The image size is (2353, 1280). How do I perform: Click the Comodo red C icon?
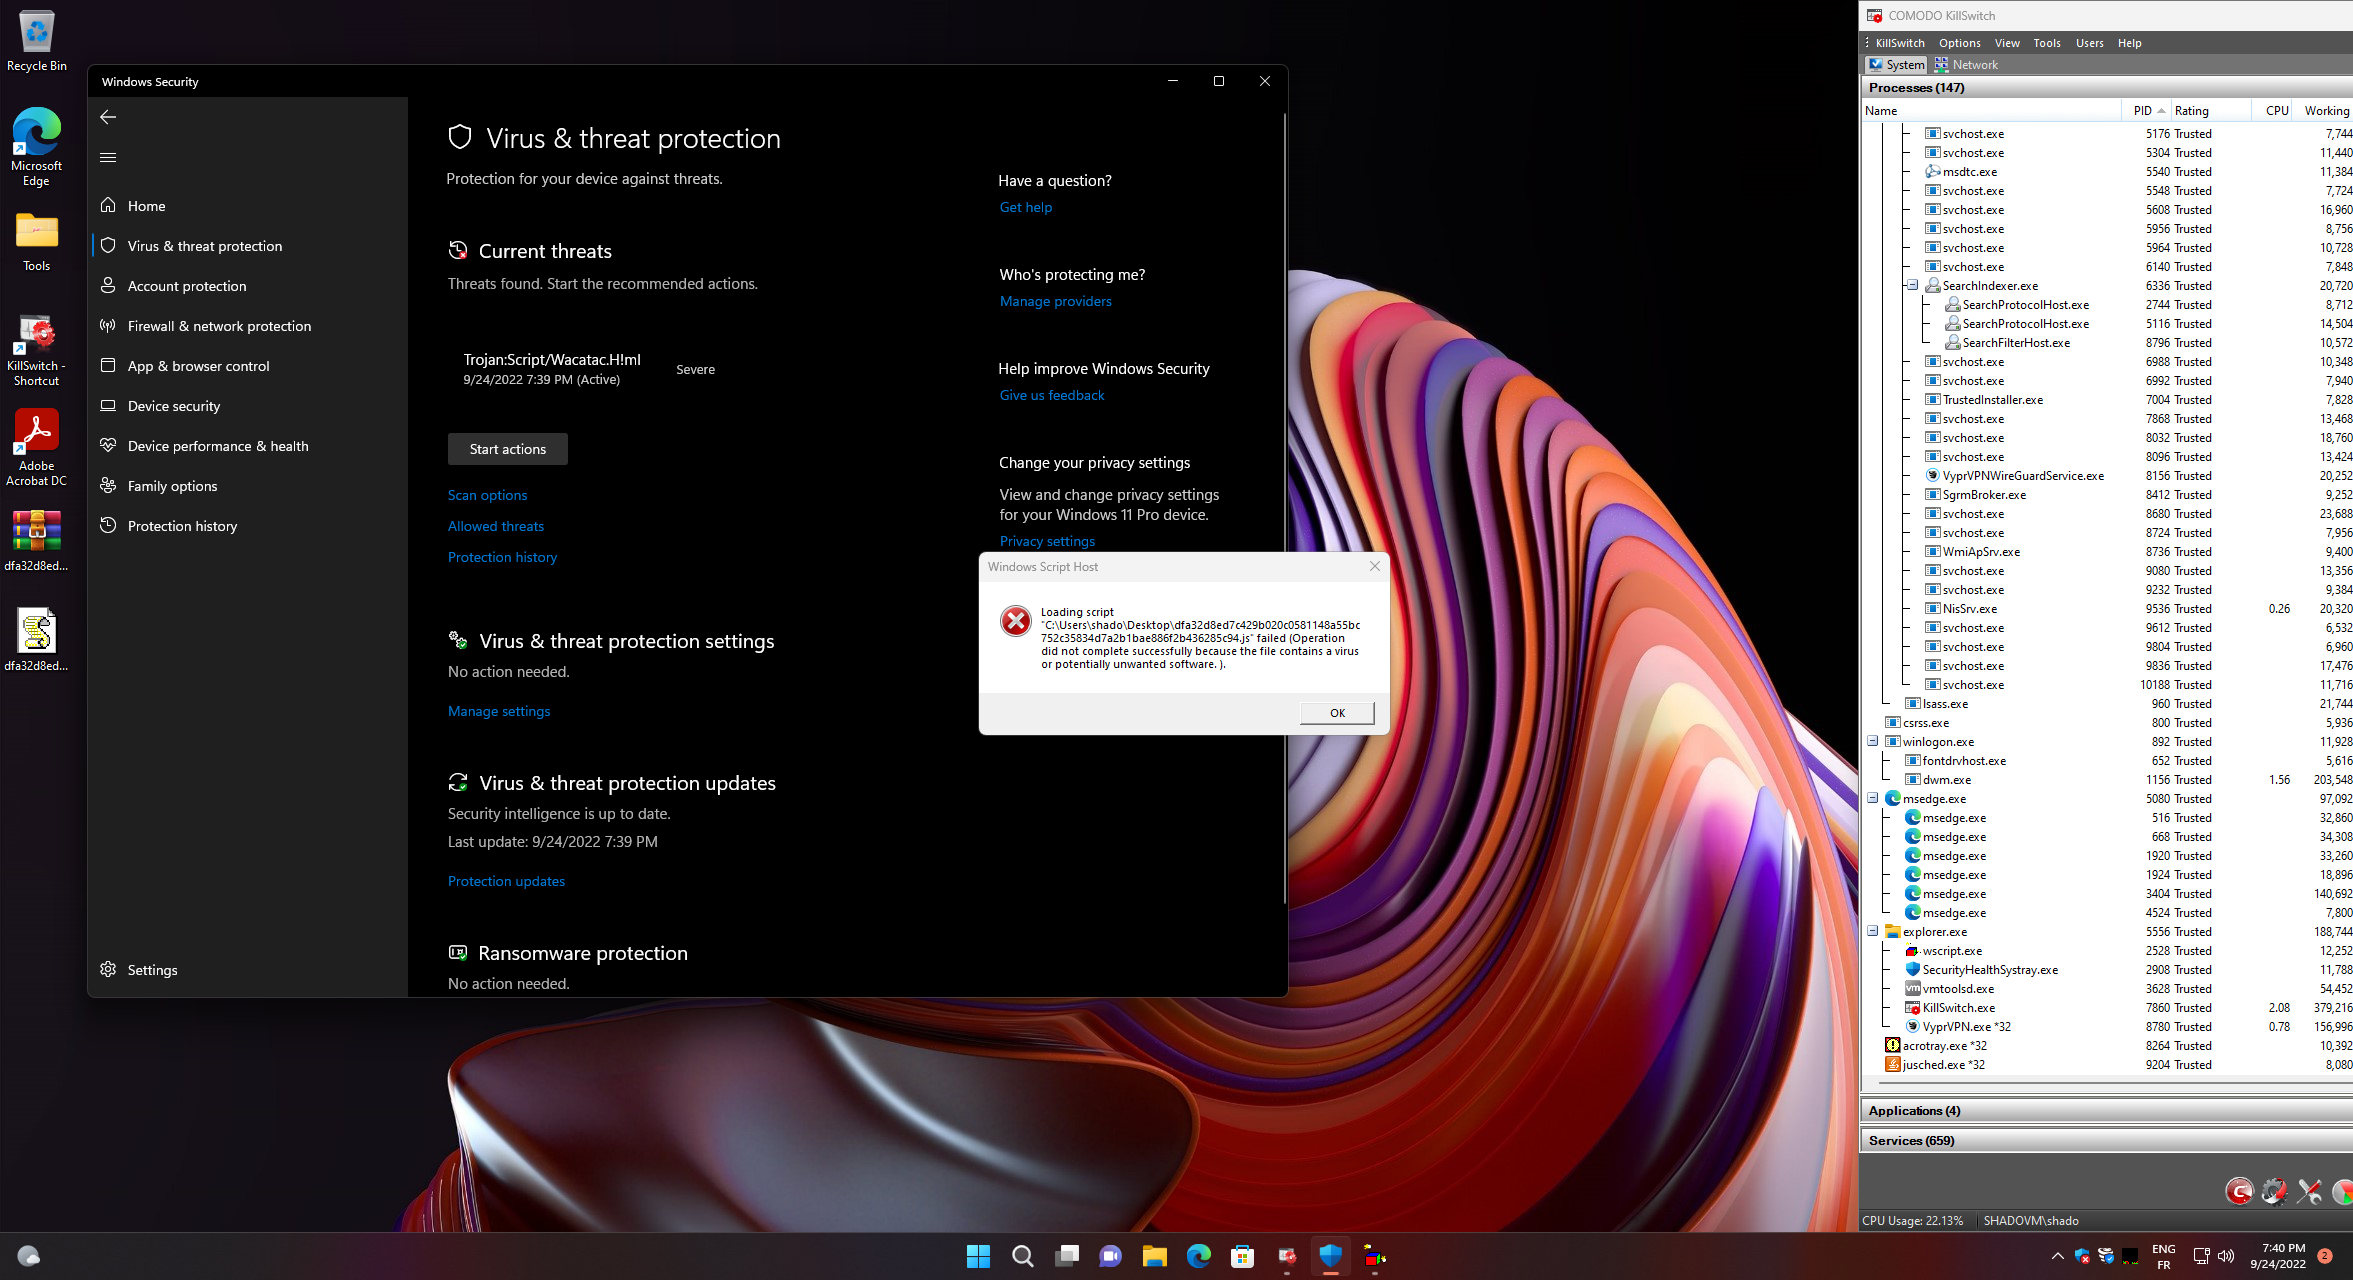click(2239, 1191)
